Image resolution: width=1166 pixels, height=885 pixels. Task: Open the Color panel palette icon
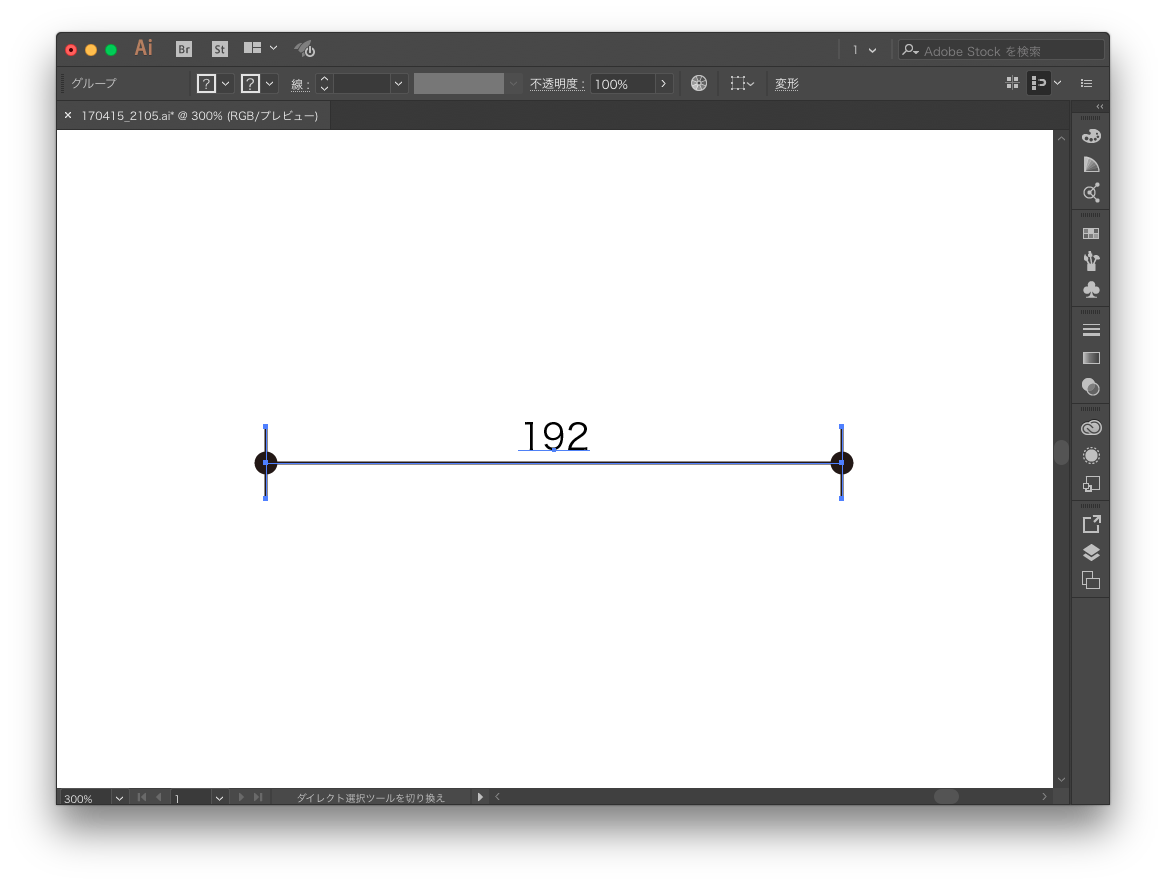pos(1091,136)
